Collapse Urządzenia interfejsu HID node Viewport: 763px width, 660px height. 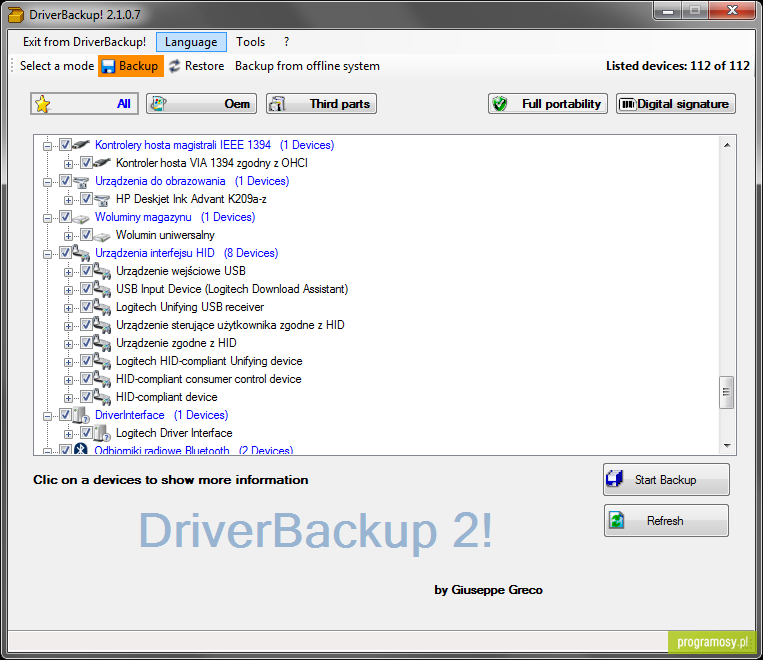[47, 254]
